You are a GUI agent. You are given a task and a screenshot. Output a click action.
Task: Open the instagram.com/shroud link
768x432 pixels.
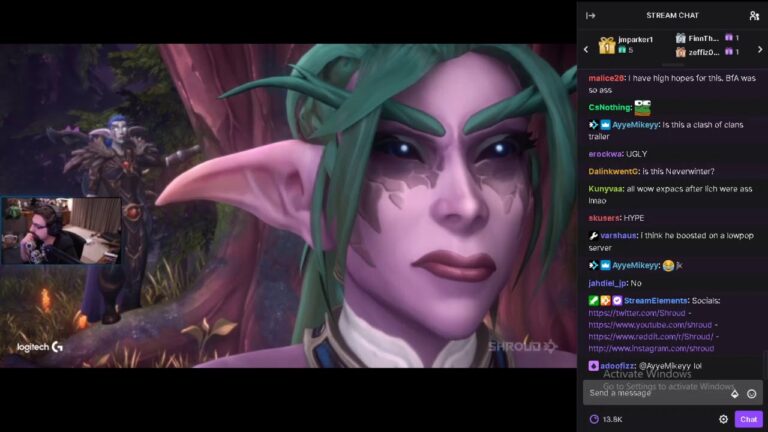tap(651, 349)
